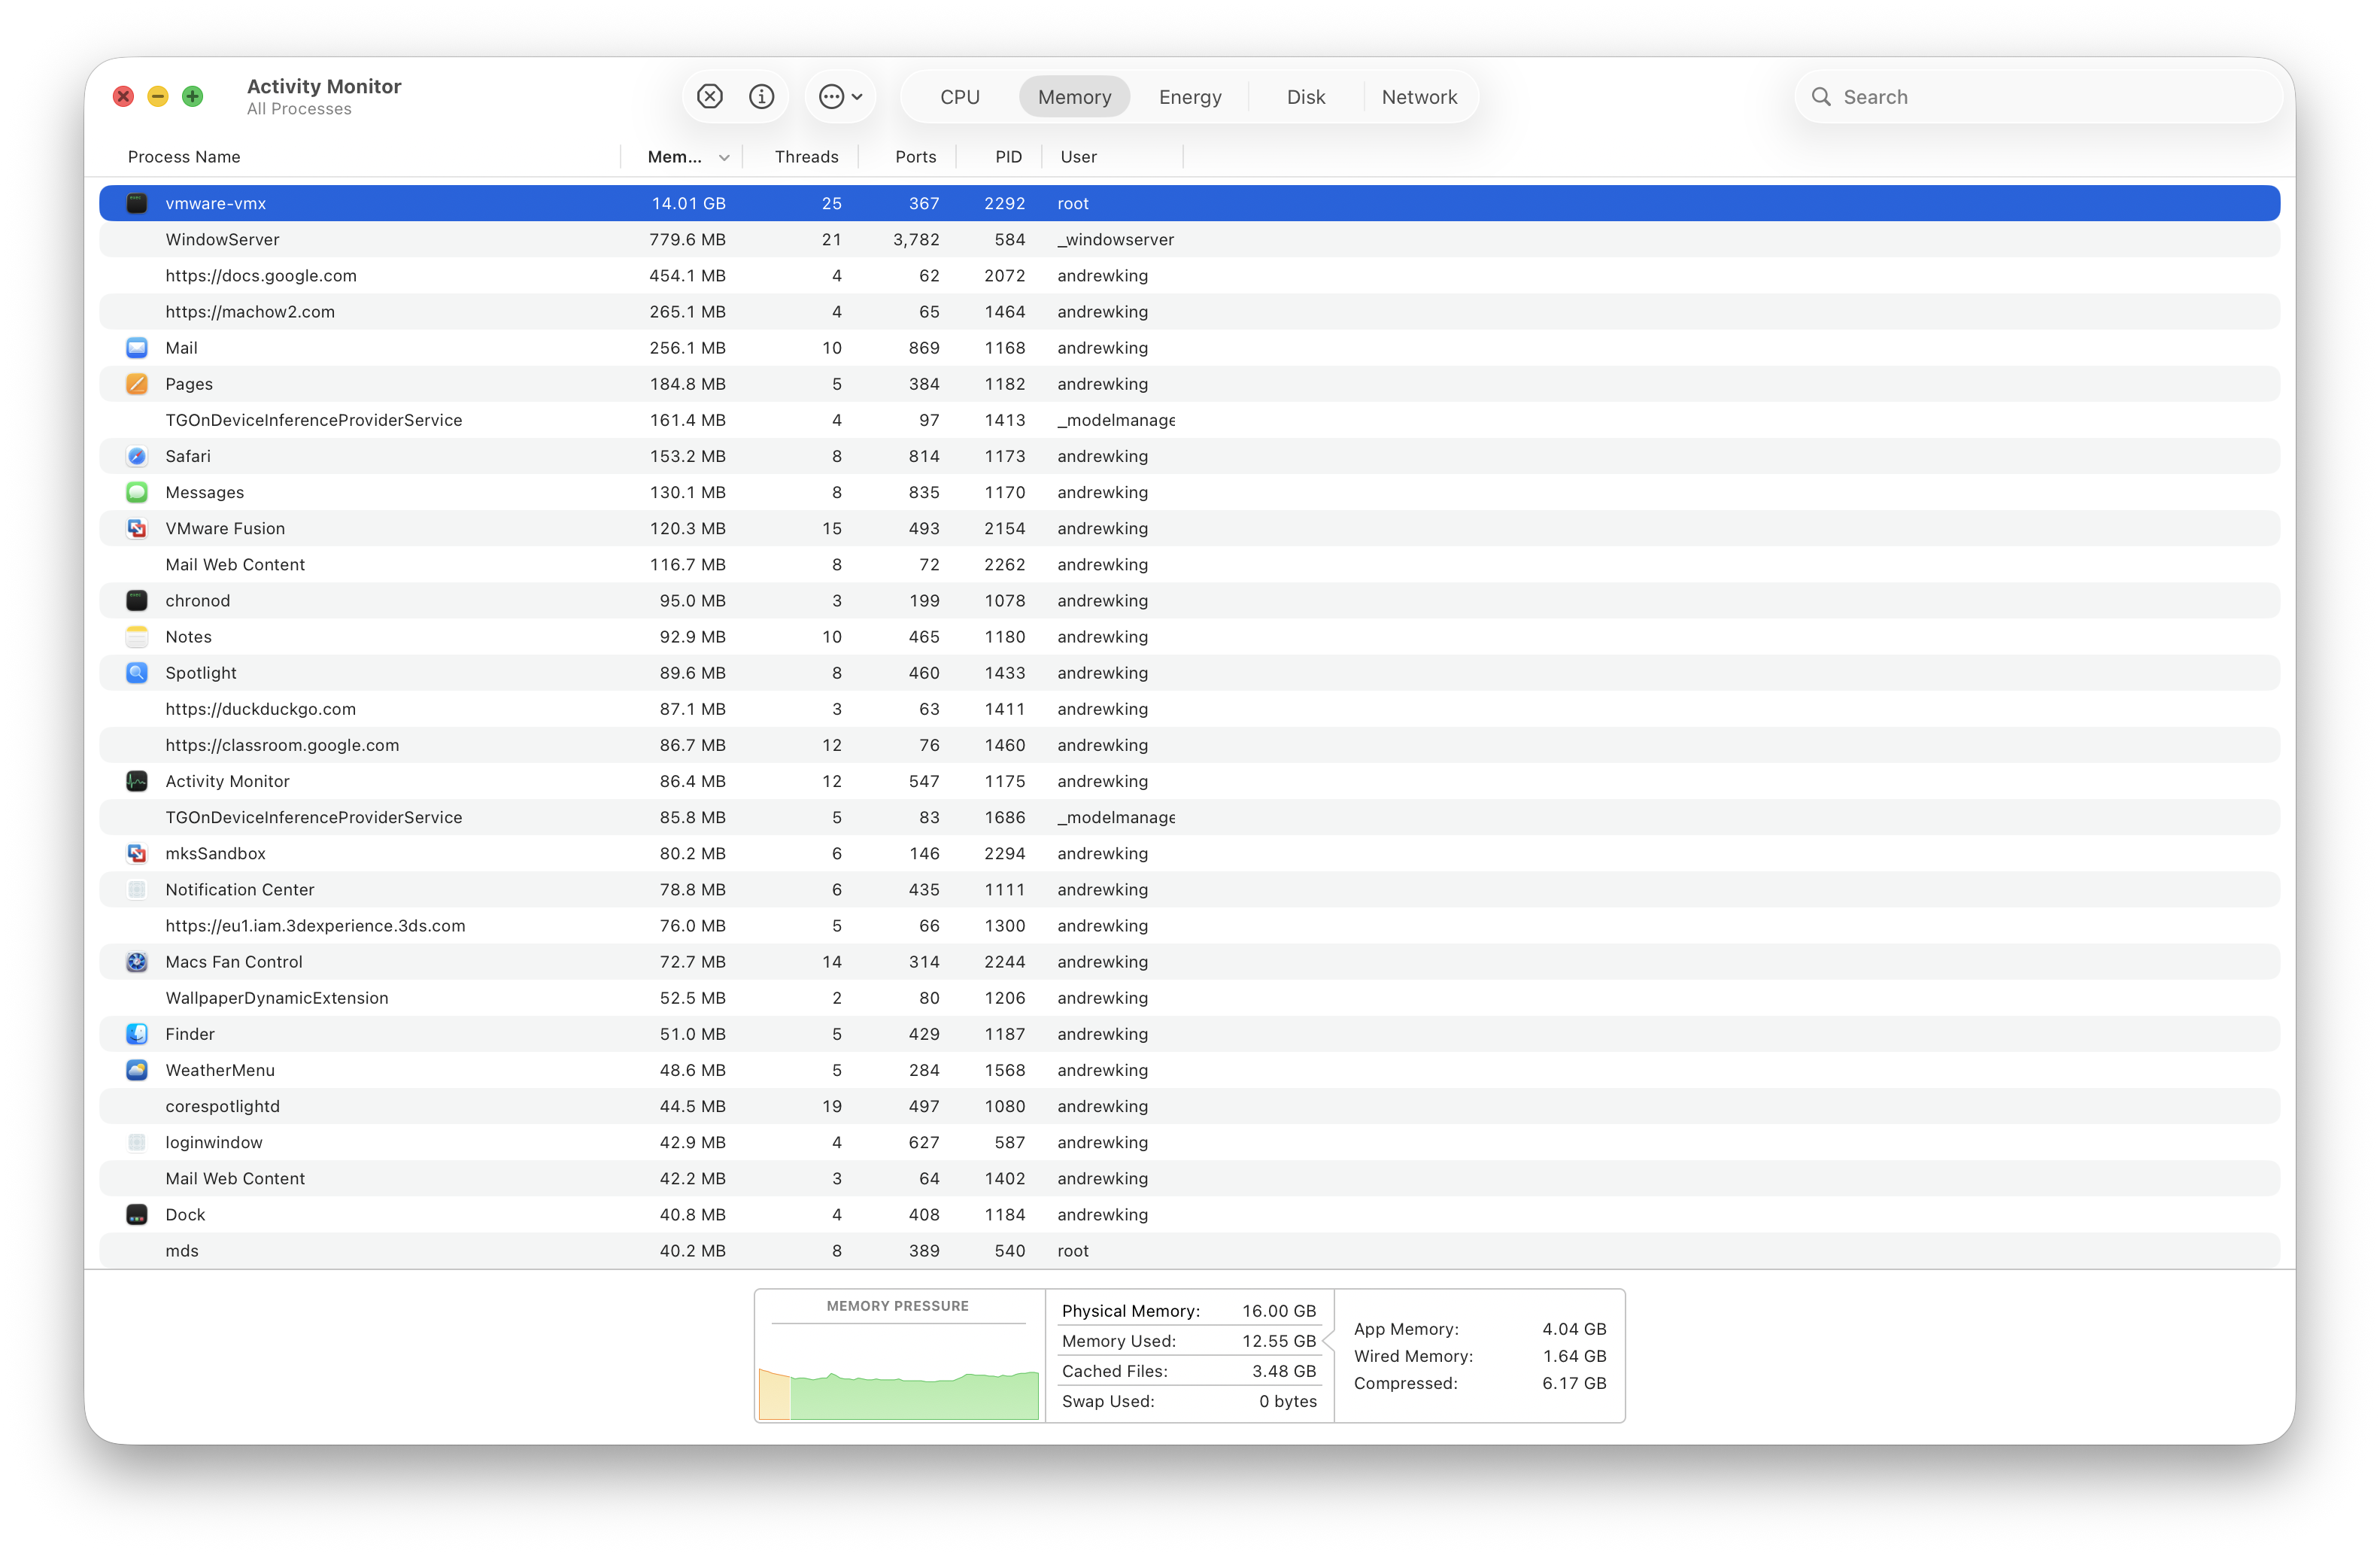Select the WallpaperDynamicExtension process
Viewport: 2380px width, 1556px height.
[1189, 998]
